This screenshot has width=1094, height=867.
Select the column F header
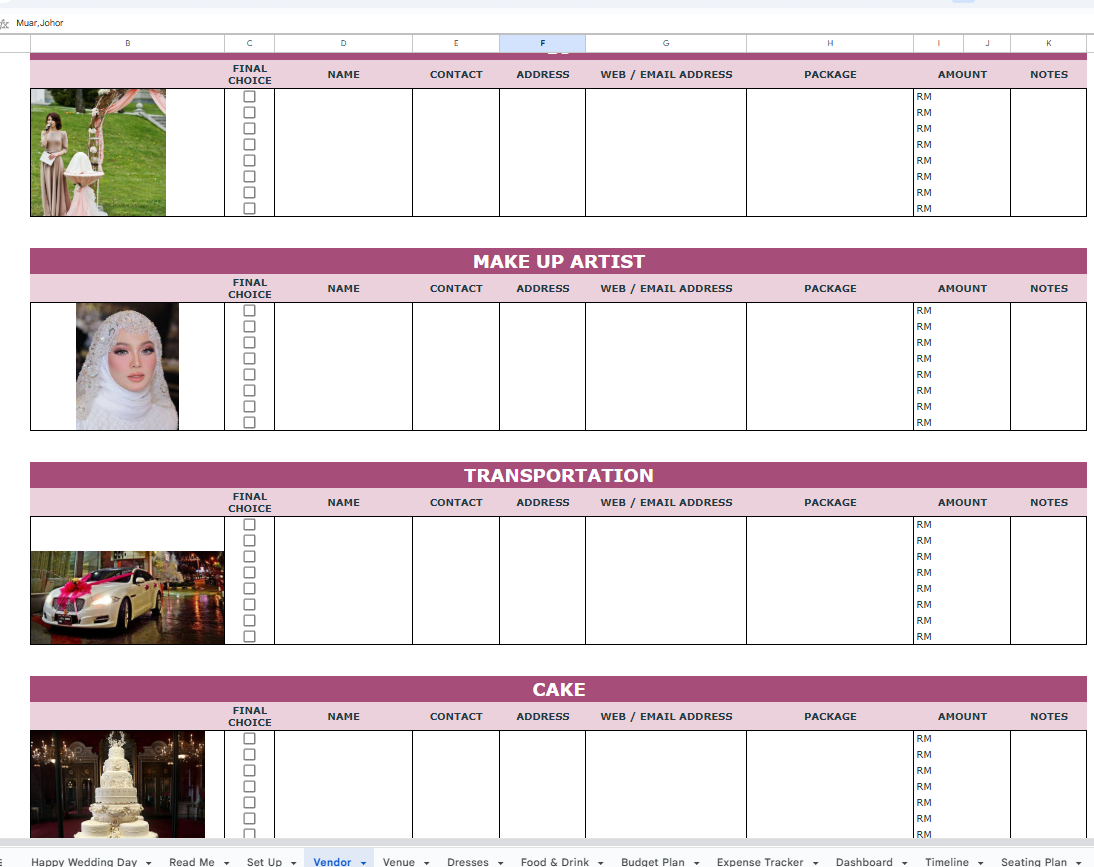(542, 43)
